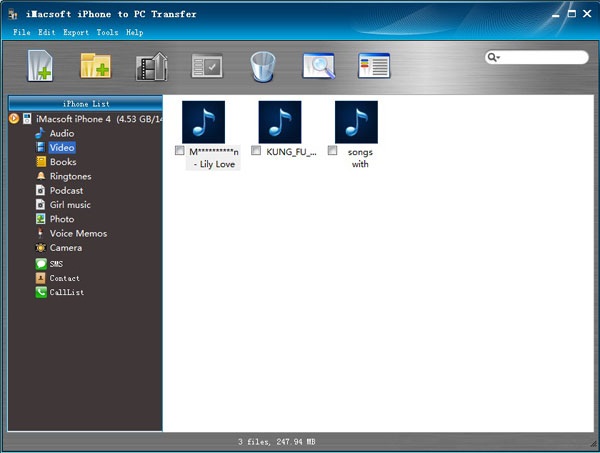Check the box for Lily Love file
This screenshot has height=453, width=600.
click(x=180, y=151)
